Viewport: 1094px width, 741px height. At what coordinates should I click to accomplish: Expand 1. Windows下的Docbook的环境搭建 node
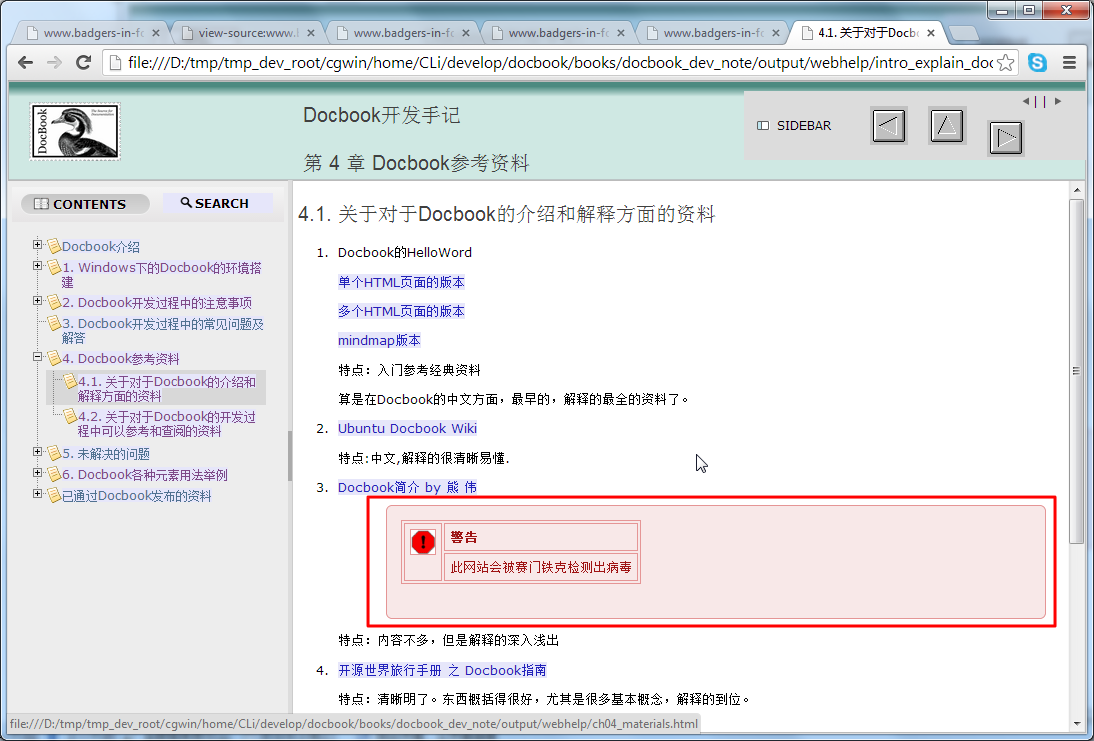pos(38,265)
